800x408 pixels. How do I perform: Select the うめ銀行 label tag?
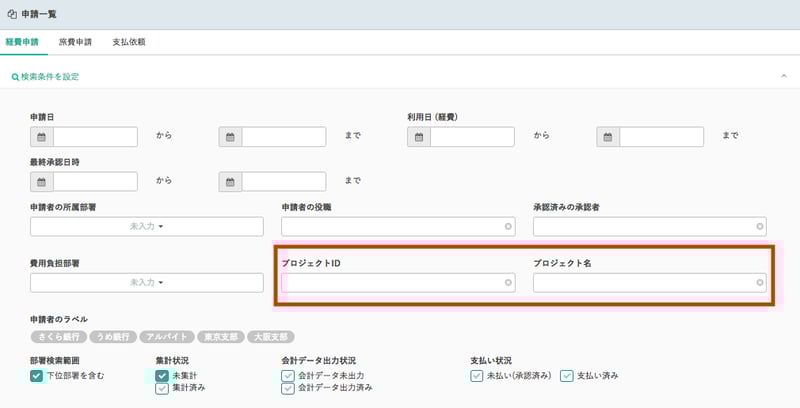[113, 337]
